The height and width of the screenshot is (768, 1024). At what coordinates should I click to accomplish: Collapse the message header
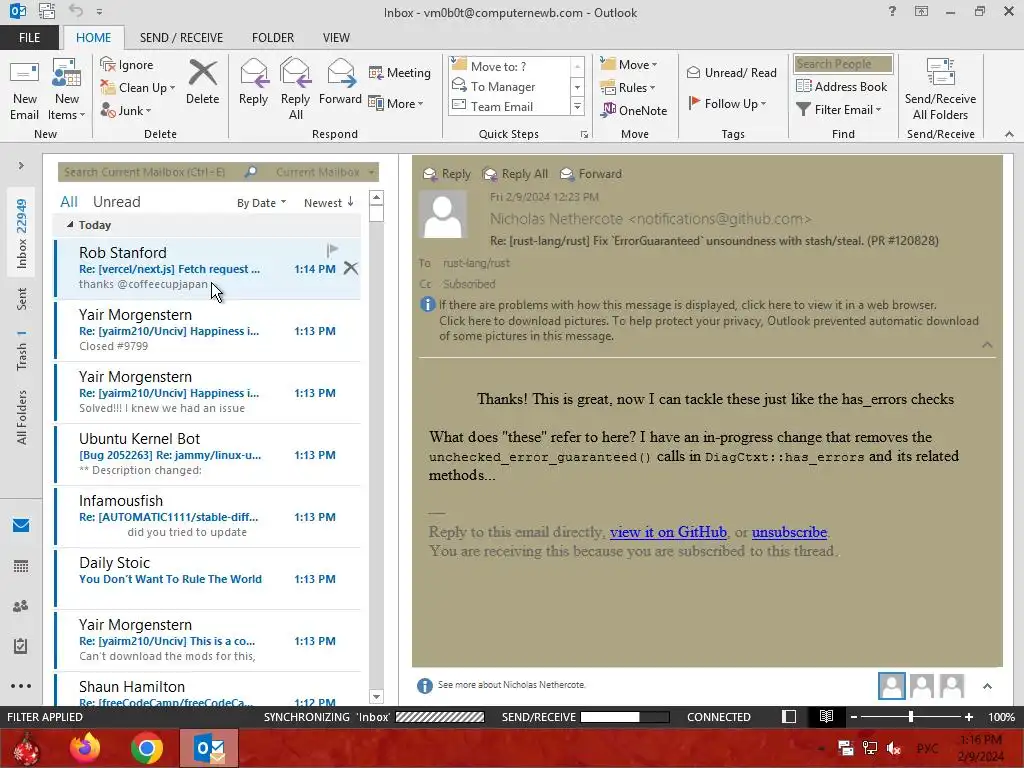tap(987, 345)
